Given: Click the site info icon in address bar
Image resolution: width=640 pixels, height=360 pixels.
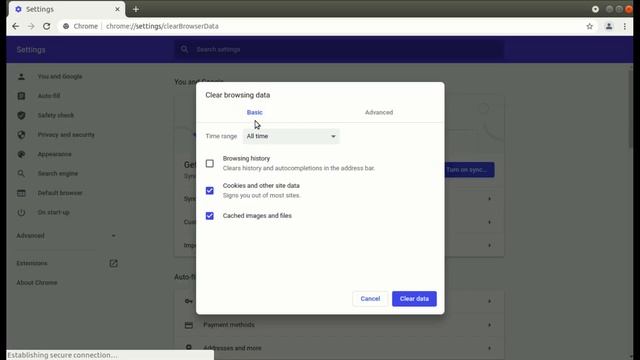Looking at the screenshot, I should pyautogui.click(x=66, y=26).
